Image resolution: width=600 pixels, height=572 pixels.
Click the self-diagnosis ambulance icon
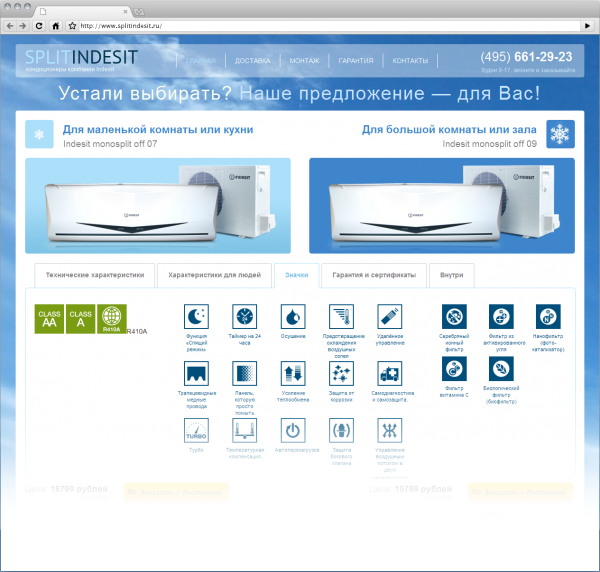[x=390, y=373]
